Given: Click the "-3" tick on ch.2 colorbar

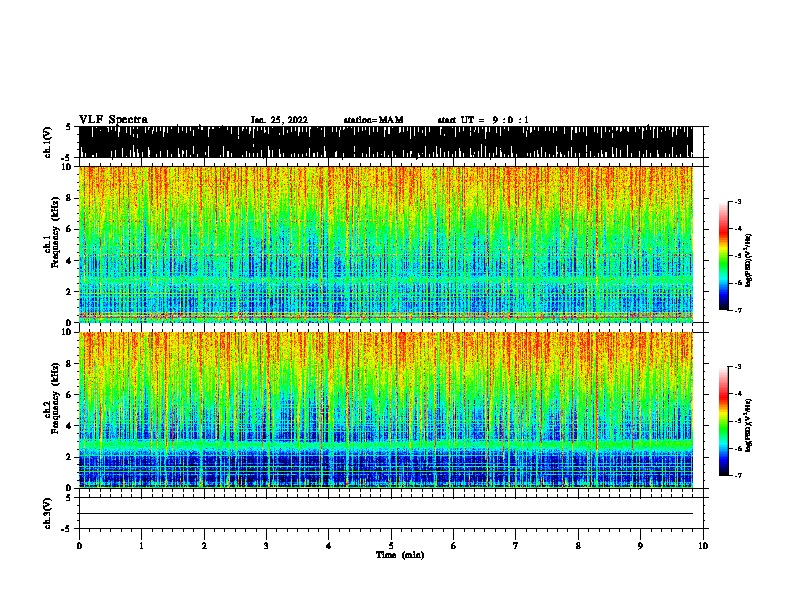Looking at the screenshot, I should coord(737,367).
